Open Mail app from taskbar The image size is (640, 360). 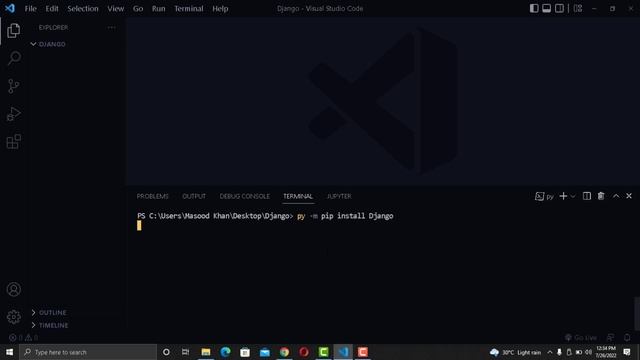pyautogui.click(x=264, y=352)
